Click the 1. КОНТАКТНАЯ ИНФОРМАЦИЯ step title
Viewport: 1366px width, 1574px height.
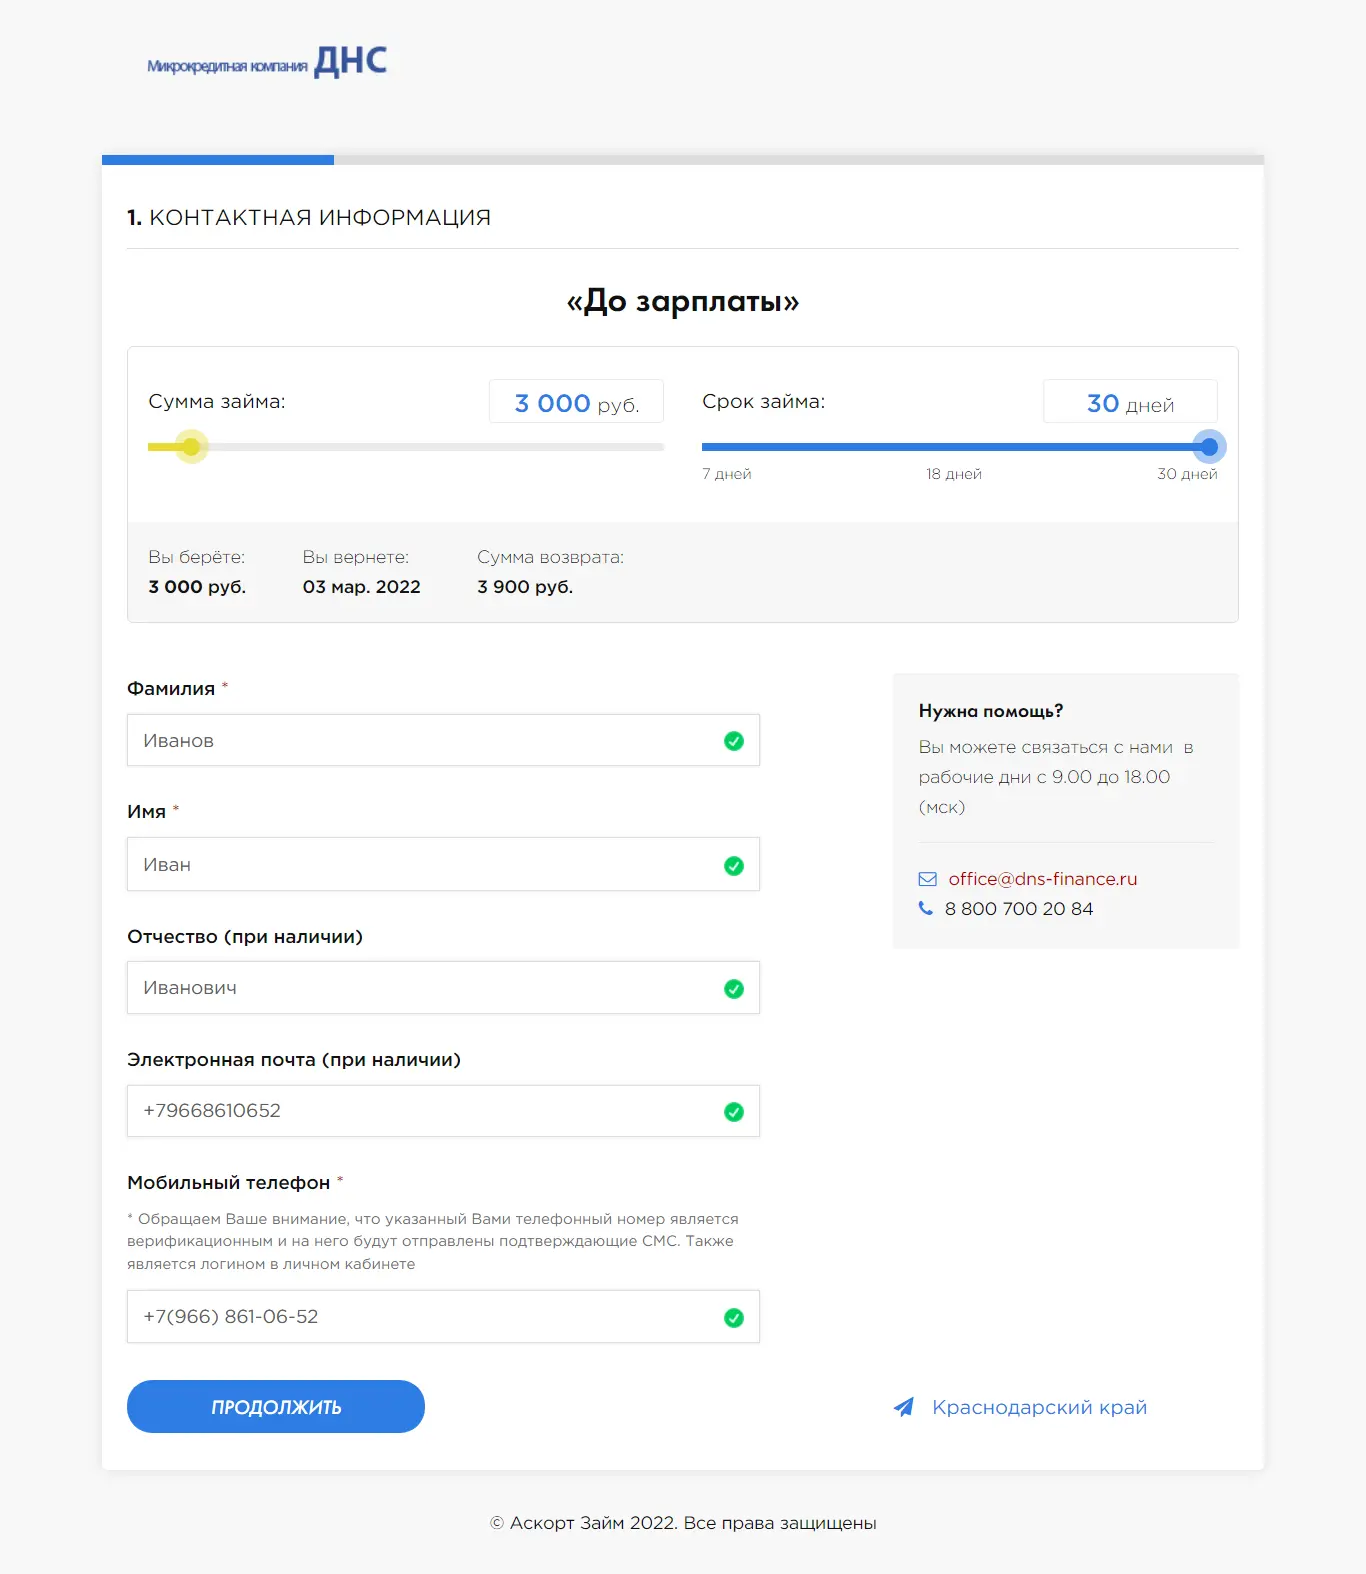click(x=309, y=217)
